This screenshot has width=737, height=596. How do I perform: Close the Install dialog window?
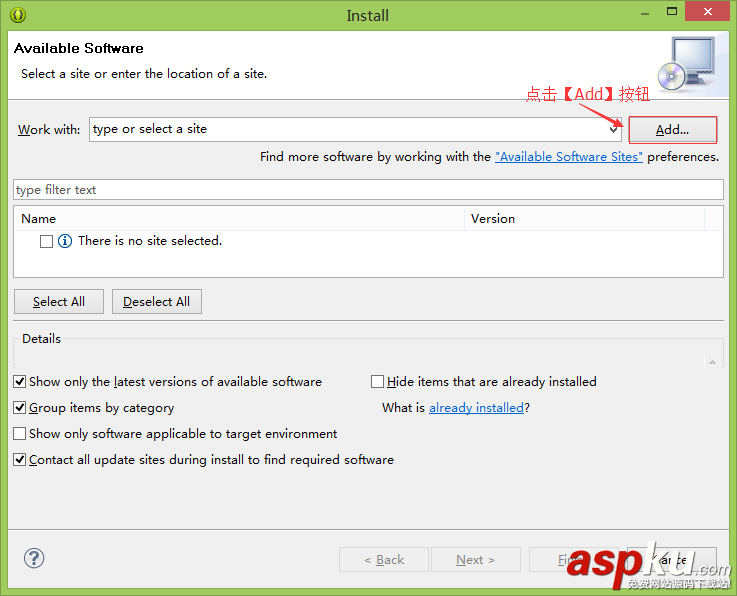click(x=707, y=12)
